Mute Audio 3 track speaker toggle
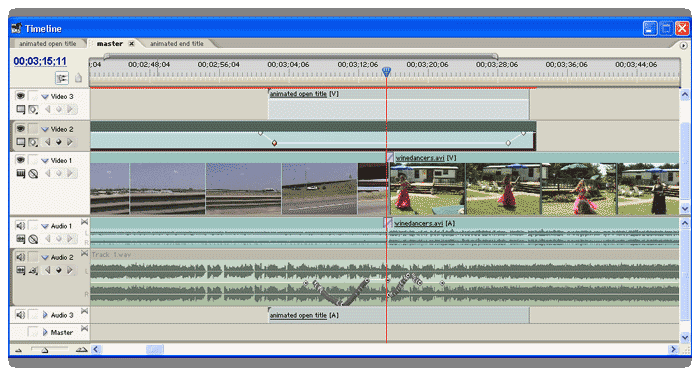 [20, 315]
